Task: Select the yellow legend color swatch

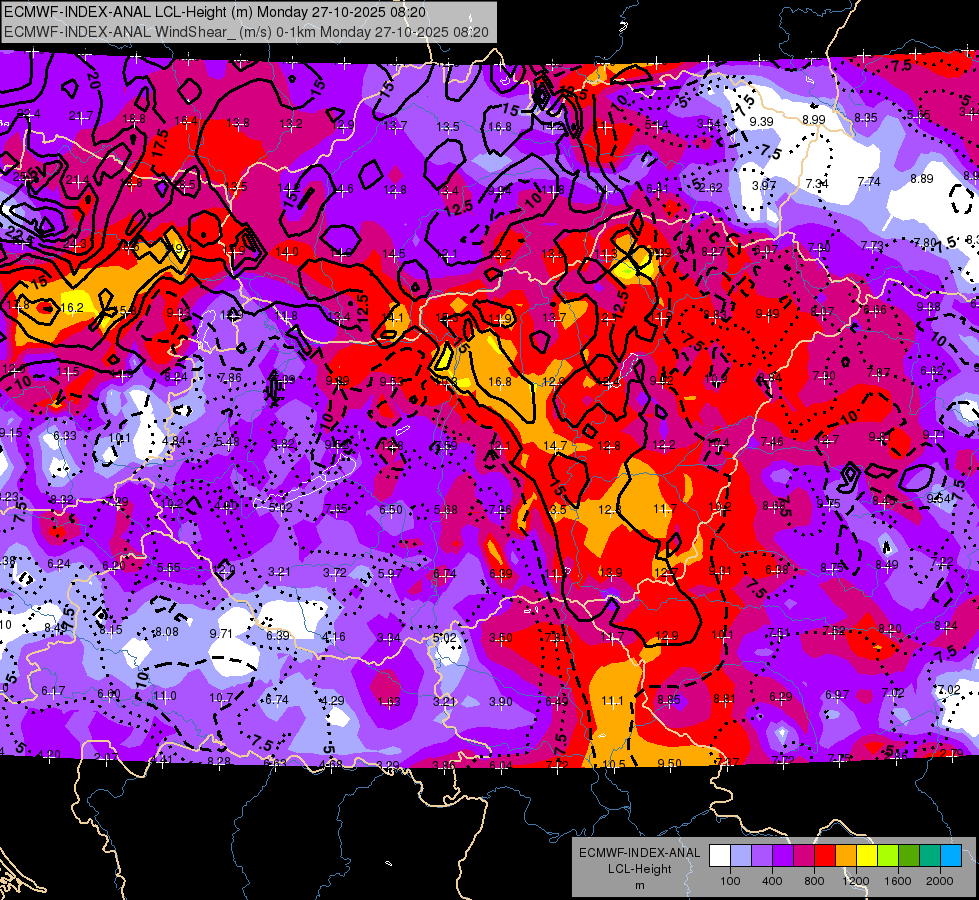Action: [867, 856]
